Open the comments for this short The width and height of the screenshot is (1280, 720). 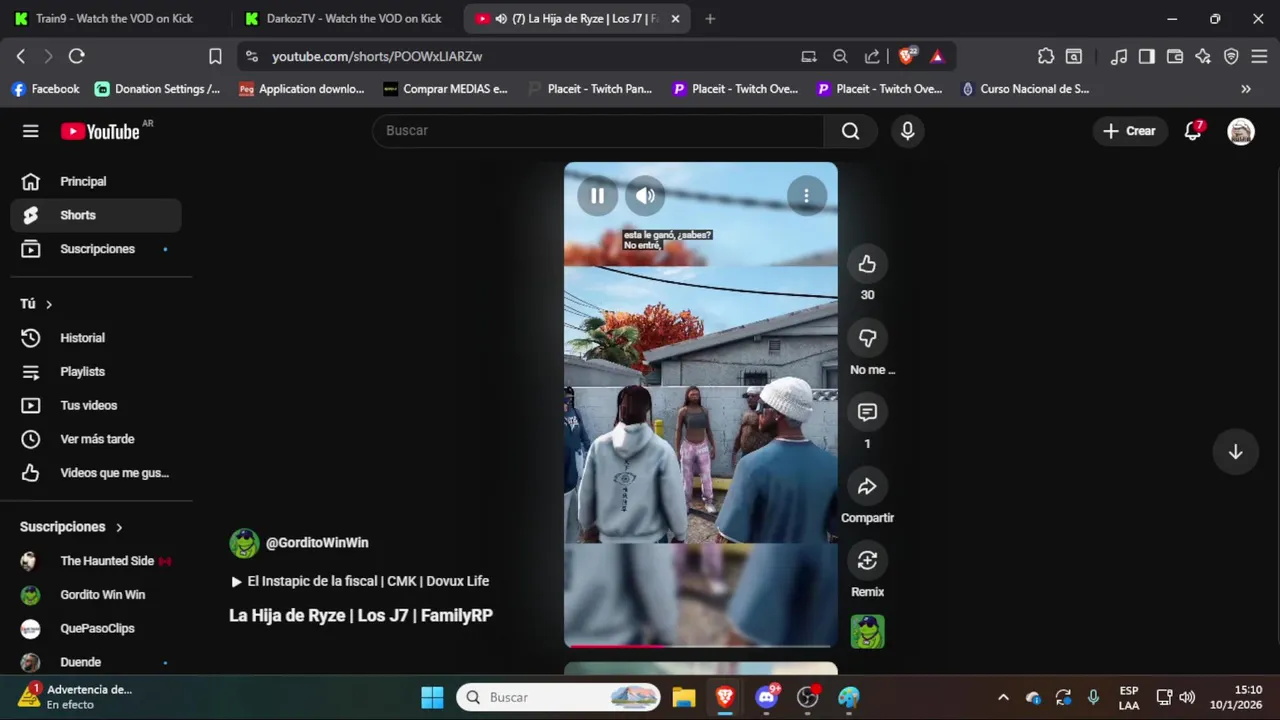point(867,412)
